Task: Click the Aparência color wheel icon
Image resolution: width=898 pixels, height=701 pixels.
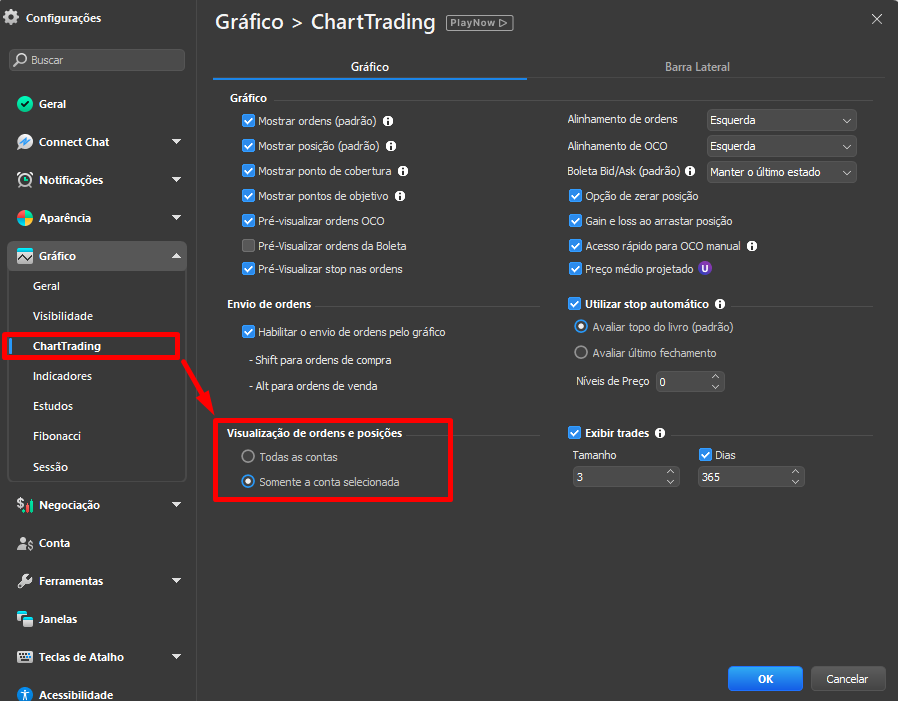Action: coord(25,218)
